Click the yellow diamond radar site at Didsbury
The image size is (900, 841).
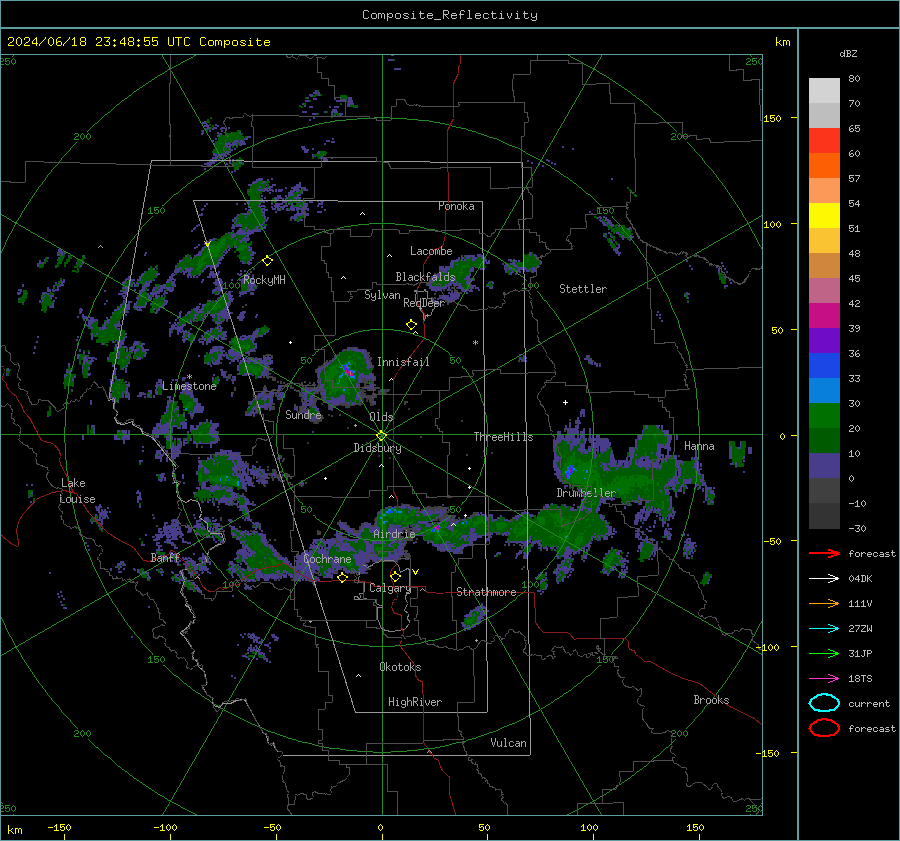point(381,435)
